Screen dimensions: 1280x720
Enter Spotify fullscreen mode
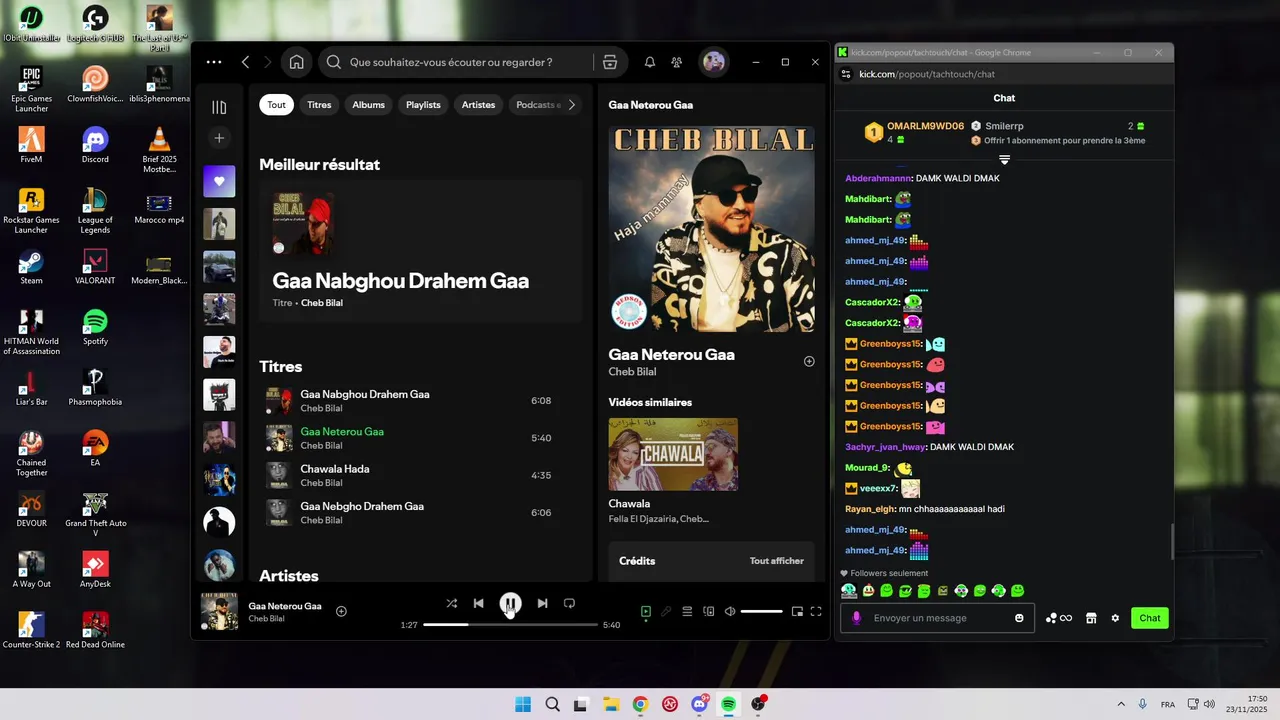pyautogui.click(x=816, y=611)
